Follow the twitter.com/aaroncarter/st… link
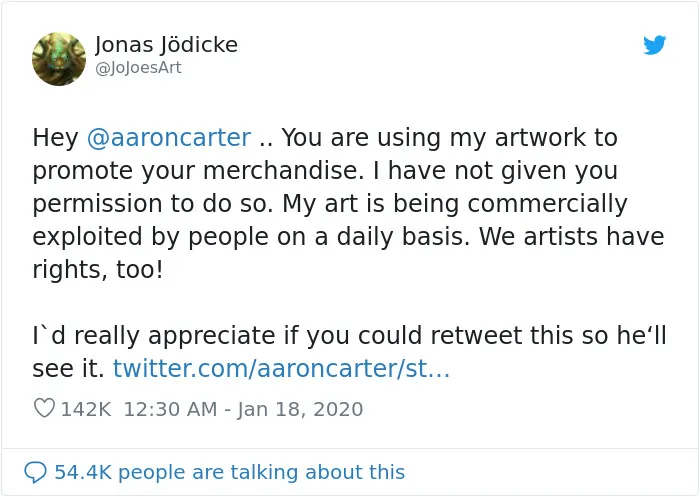The height and width of the screenshot is (497, 700). (x=281, y=369)
